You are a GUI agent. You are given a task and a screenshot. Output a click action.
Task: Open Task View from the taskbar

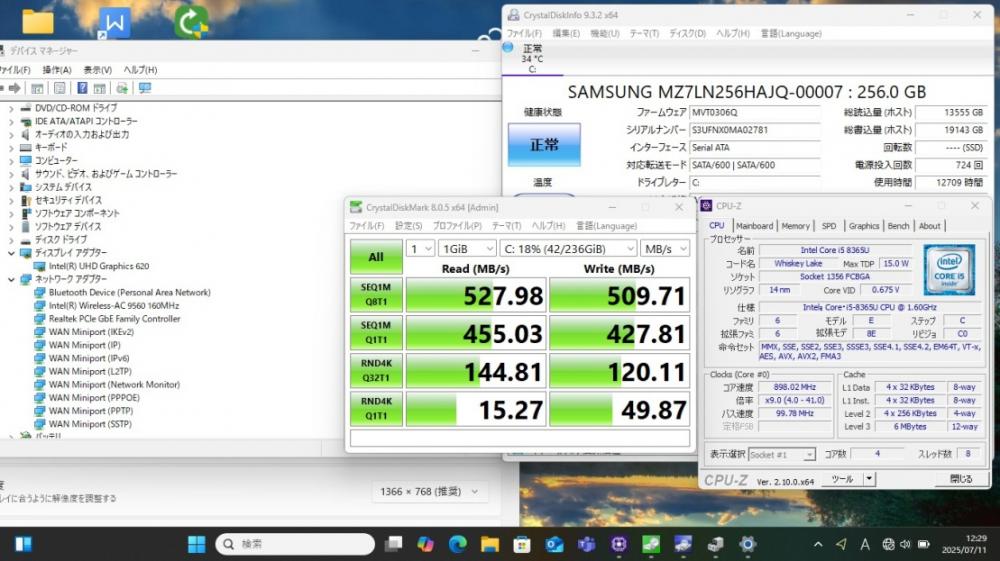click(393, 544)
